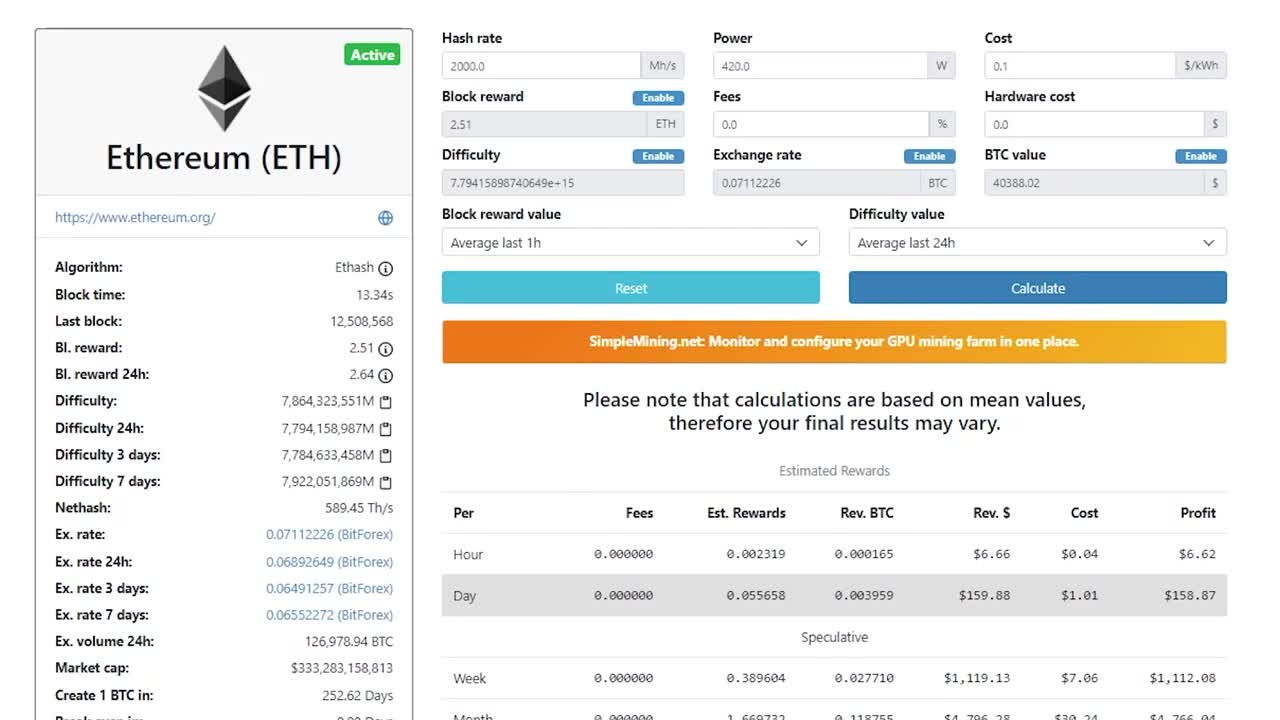
Task: Open Ethash algorithm info icon
Action: pyautogui.click(x=386, y=268)
